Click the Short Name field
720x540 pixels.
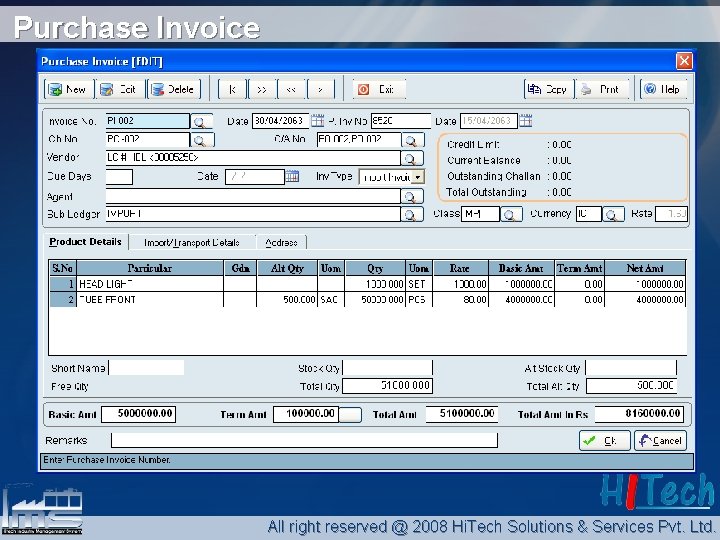pyautogui.click(x=146, y=368)
